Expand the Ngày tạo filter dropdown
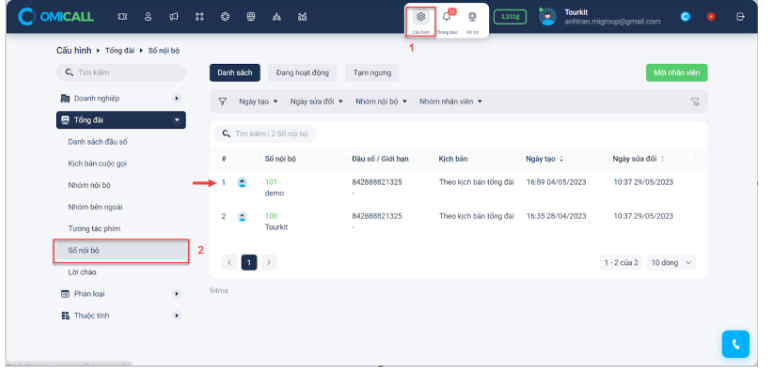771x369 pixels. [258, 101]
